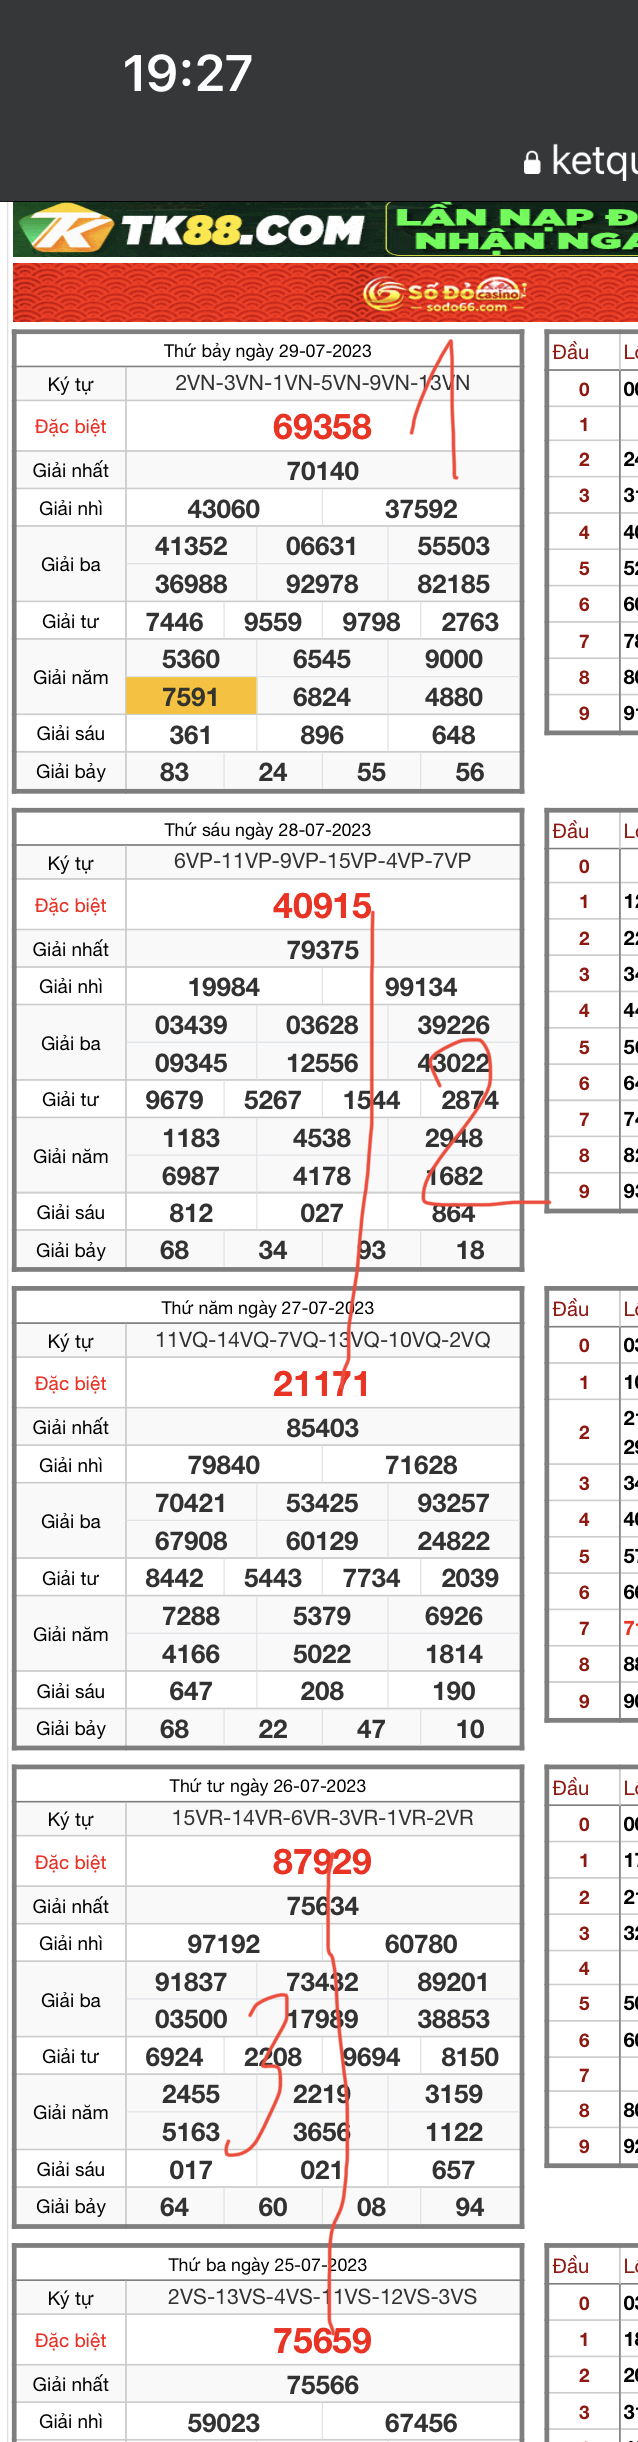
Task: Click the Thứ năm ngày 27-07-2023 header
Action: point(267,1308)
